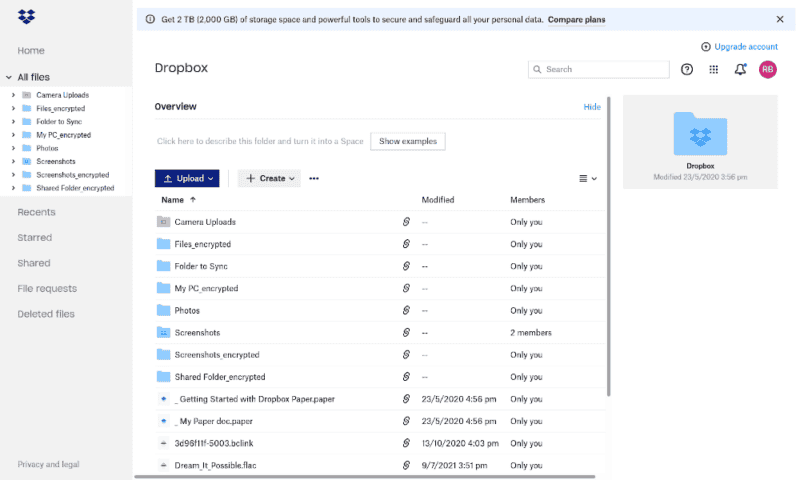Click the link icon for Screenshots_encrypted row

click(406, 355)
